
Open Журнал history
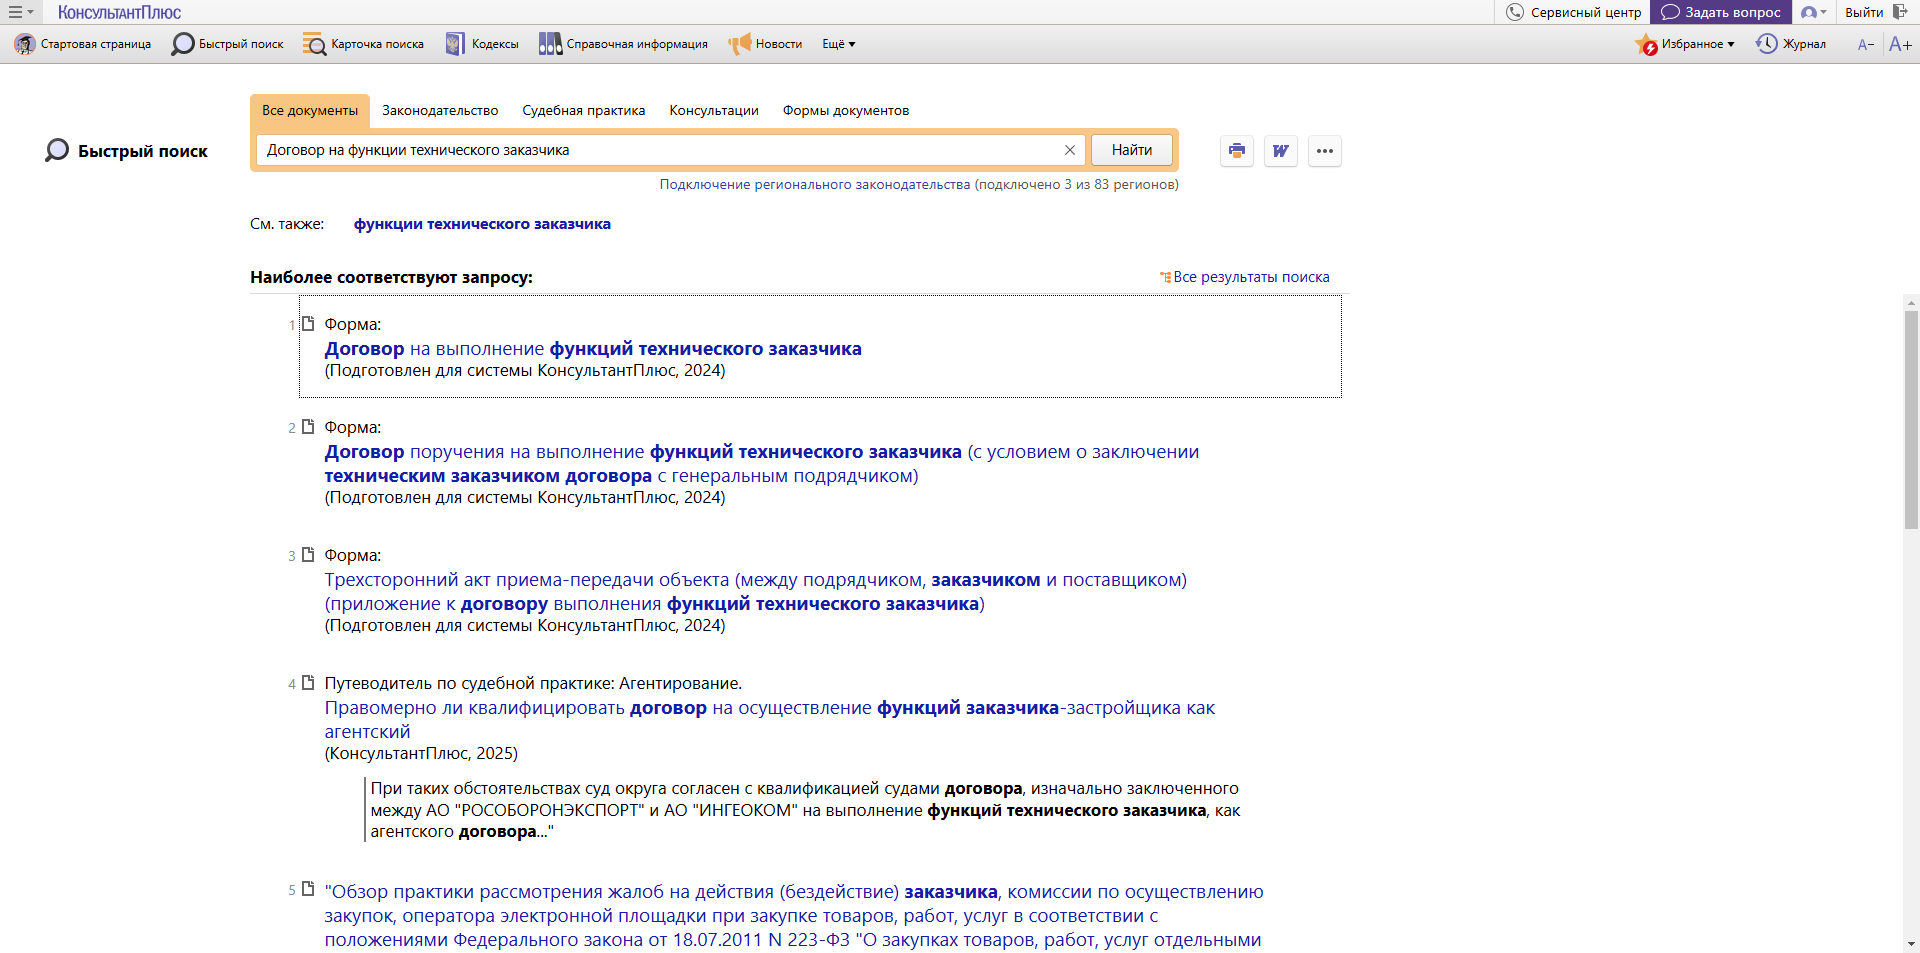pyautogui.click(x=1791, y=44)
